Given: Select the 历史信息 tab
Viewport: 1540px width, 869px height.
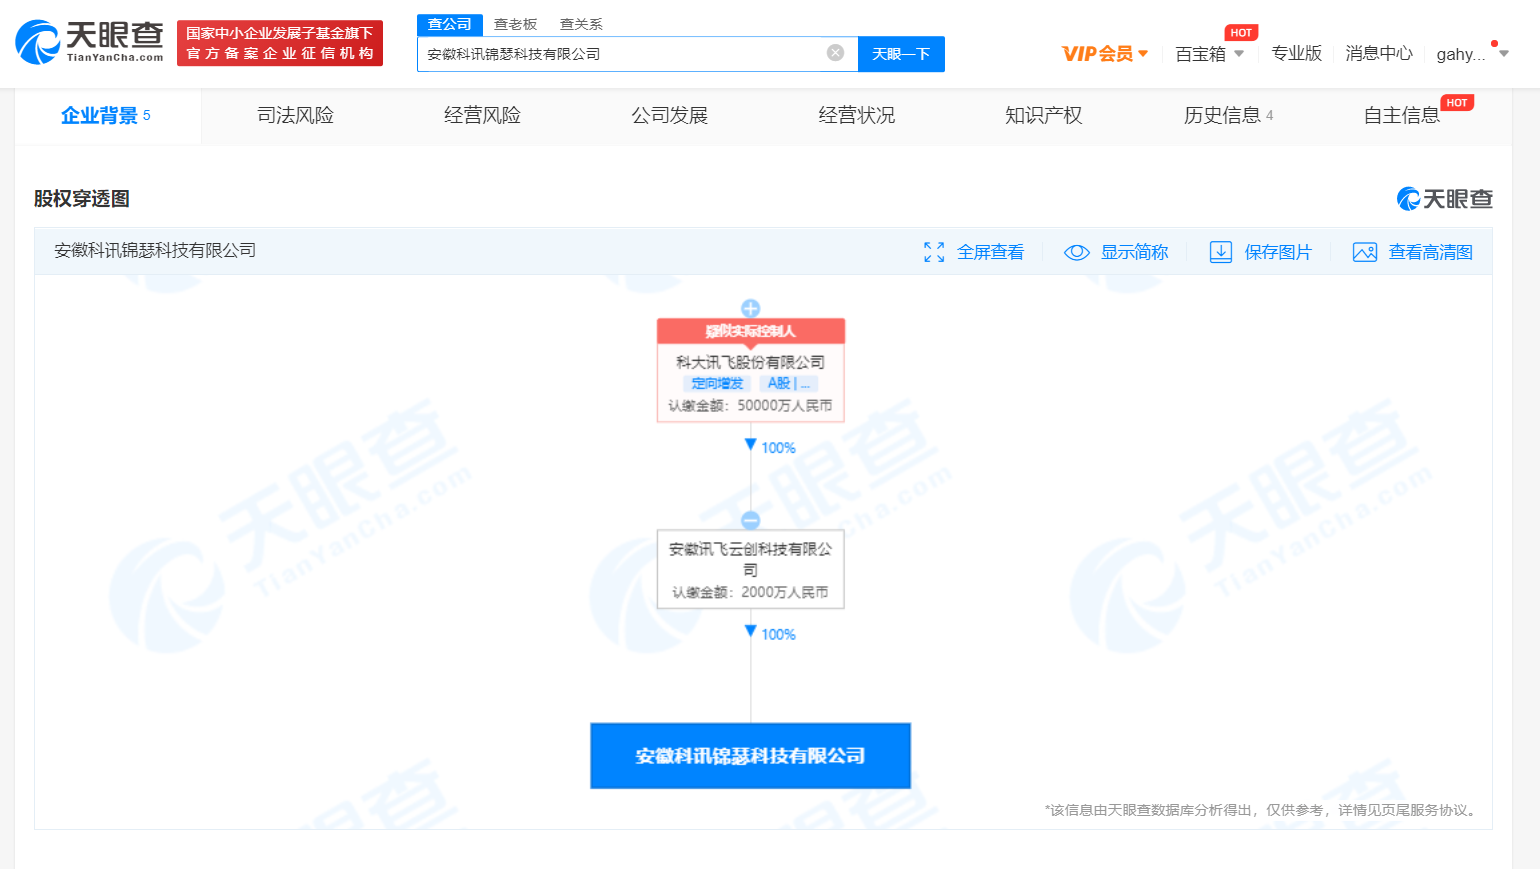Looking at the screenshot, I should click(x=1229, y=116).
